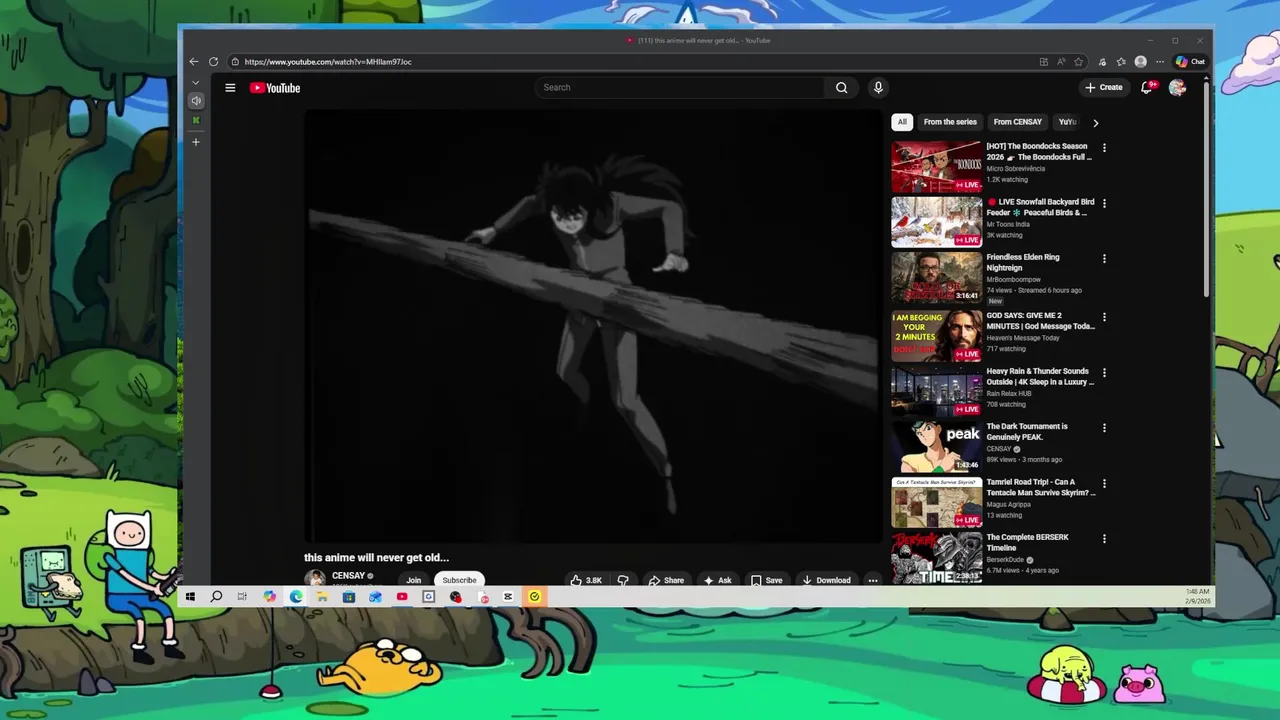Open CENSAY channel avatar
This screenshot has height=720, width=1280.
point(315,579)
